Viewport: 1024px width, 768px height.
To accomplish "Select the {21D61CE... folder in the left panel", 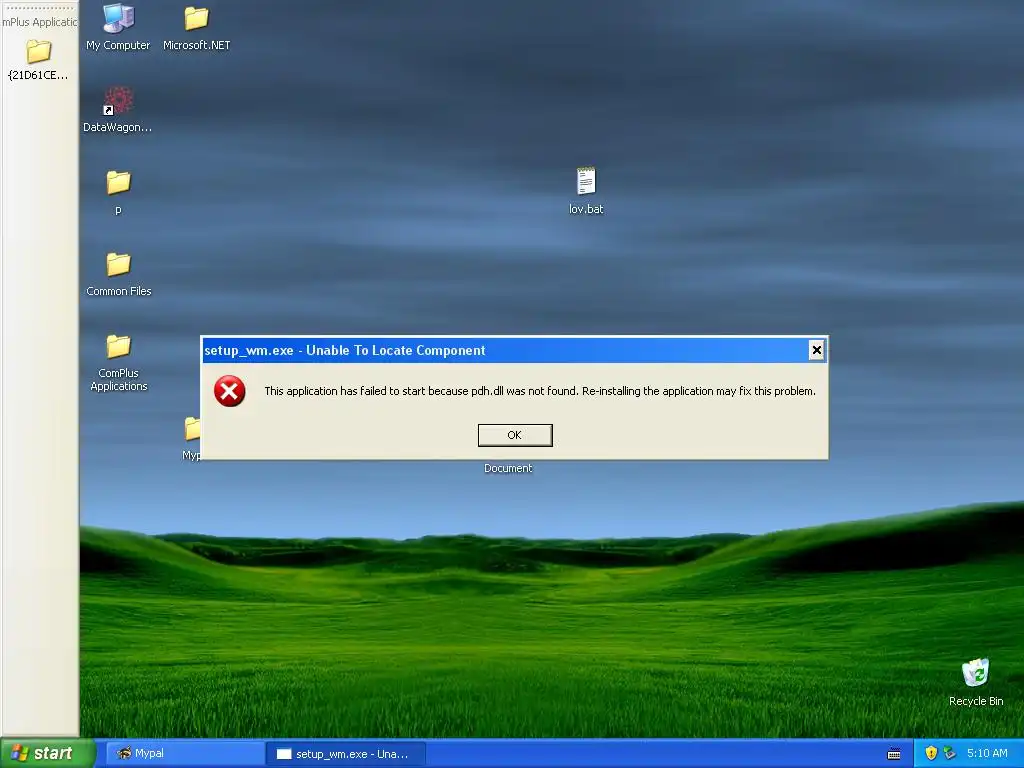I will 39,60.
